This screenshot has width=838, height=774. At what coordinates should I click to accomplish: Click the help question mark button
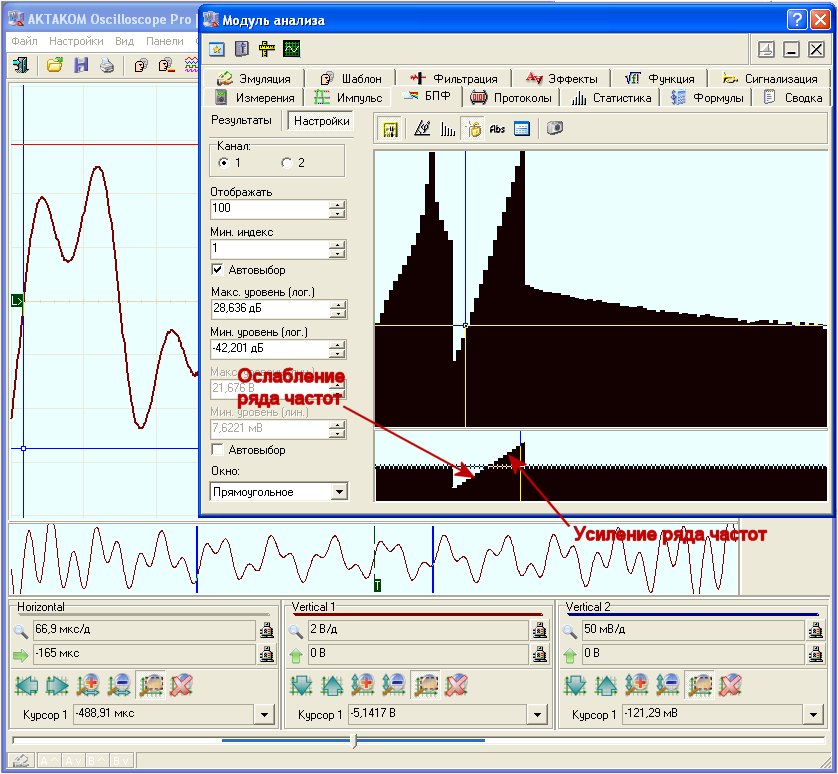coord(796,19)
